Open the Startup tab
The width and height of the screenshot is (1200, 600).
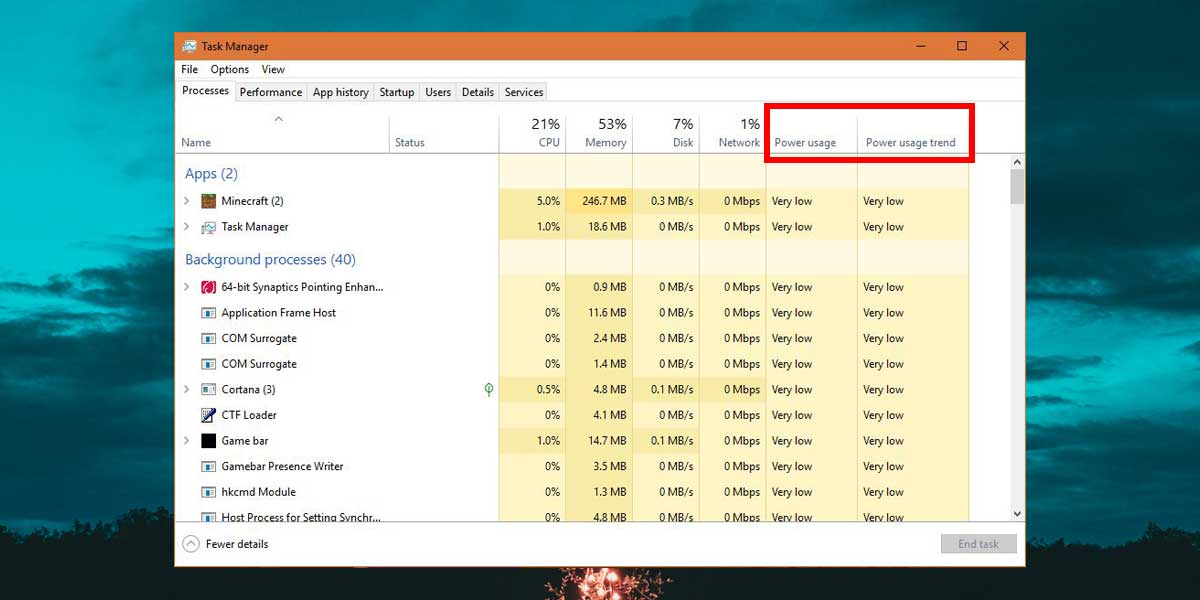pos(396,92)
